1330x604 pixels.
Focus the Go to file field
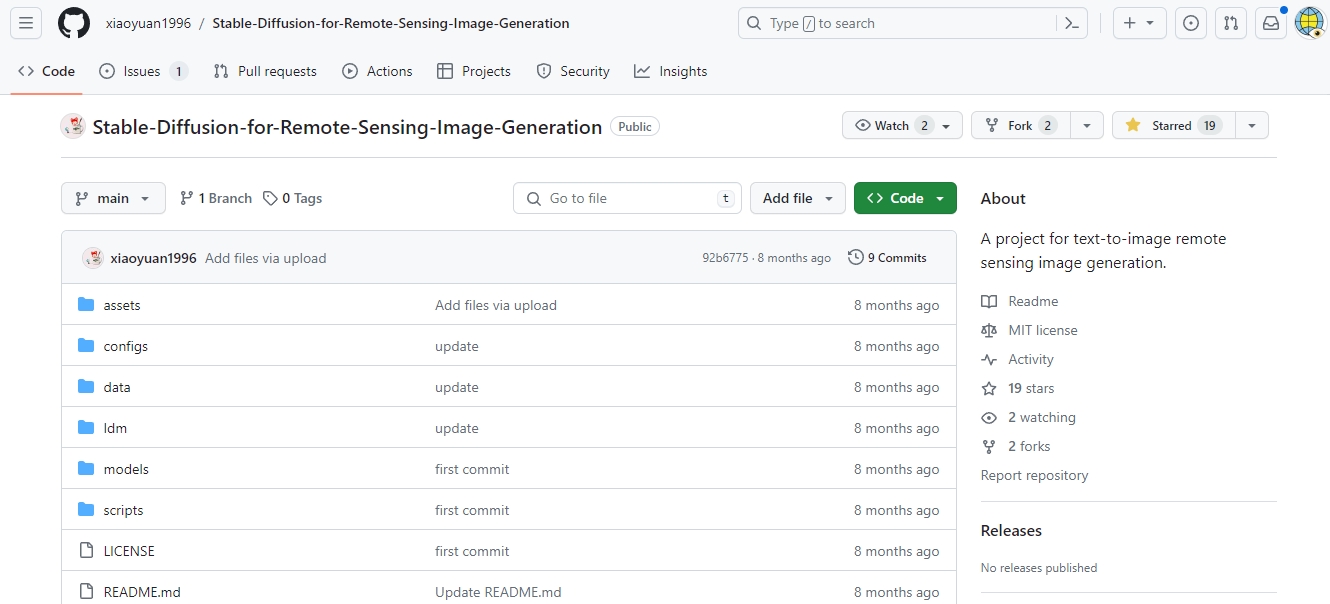pos(627,198)
